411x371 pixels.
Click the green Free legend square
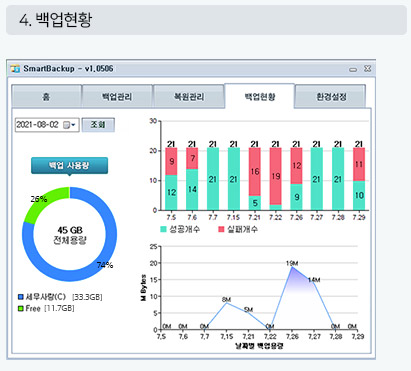(21, 308)
